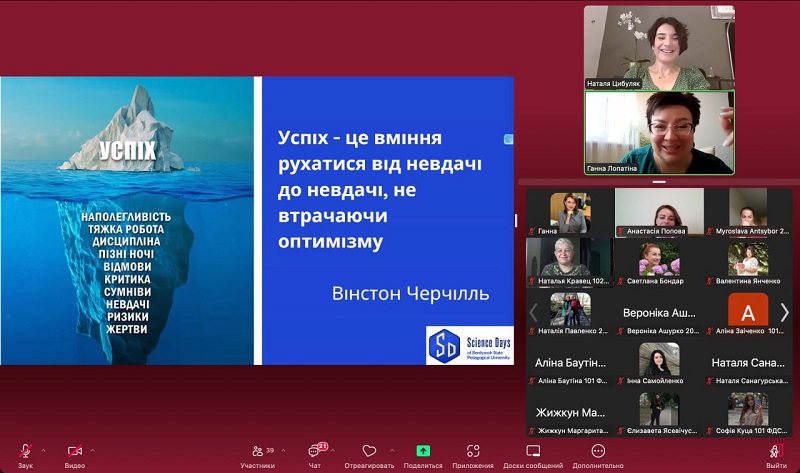
Task: Go to next page of participant gallery
Action: (x=784, y=313)
